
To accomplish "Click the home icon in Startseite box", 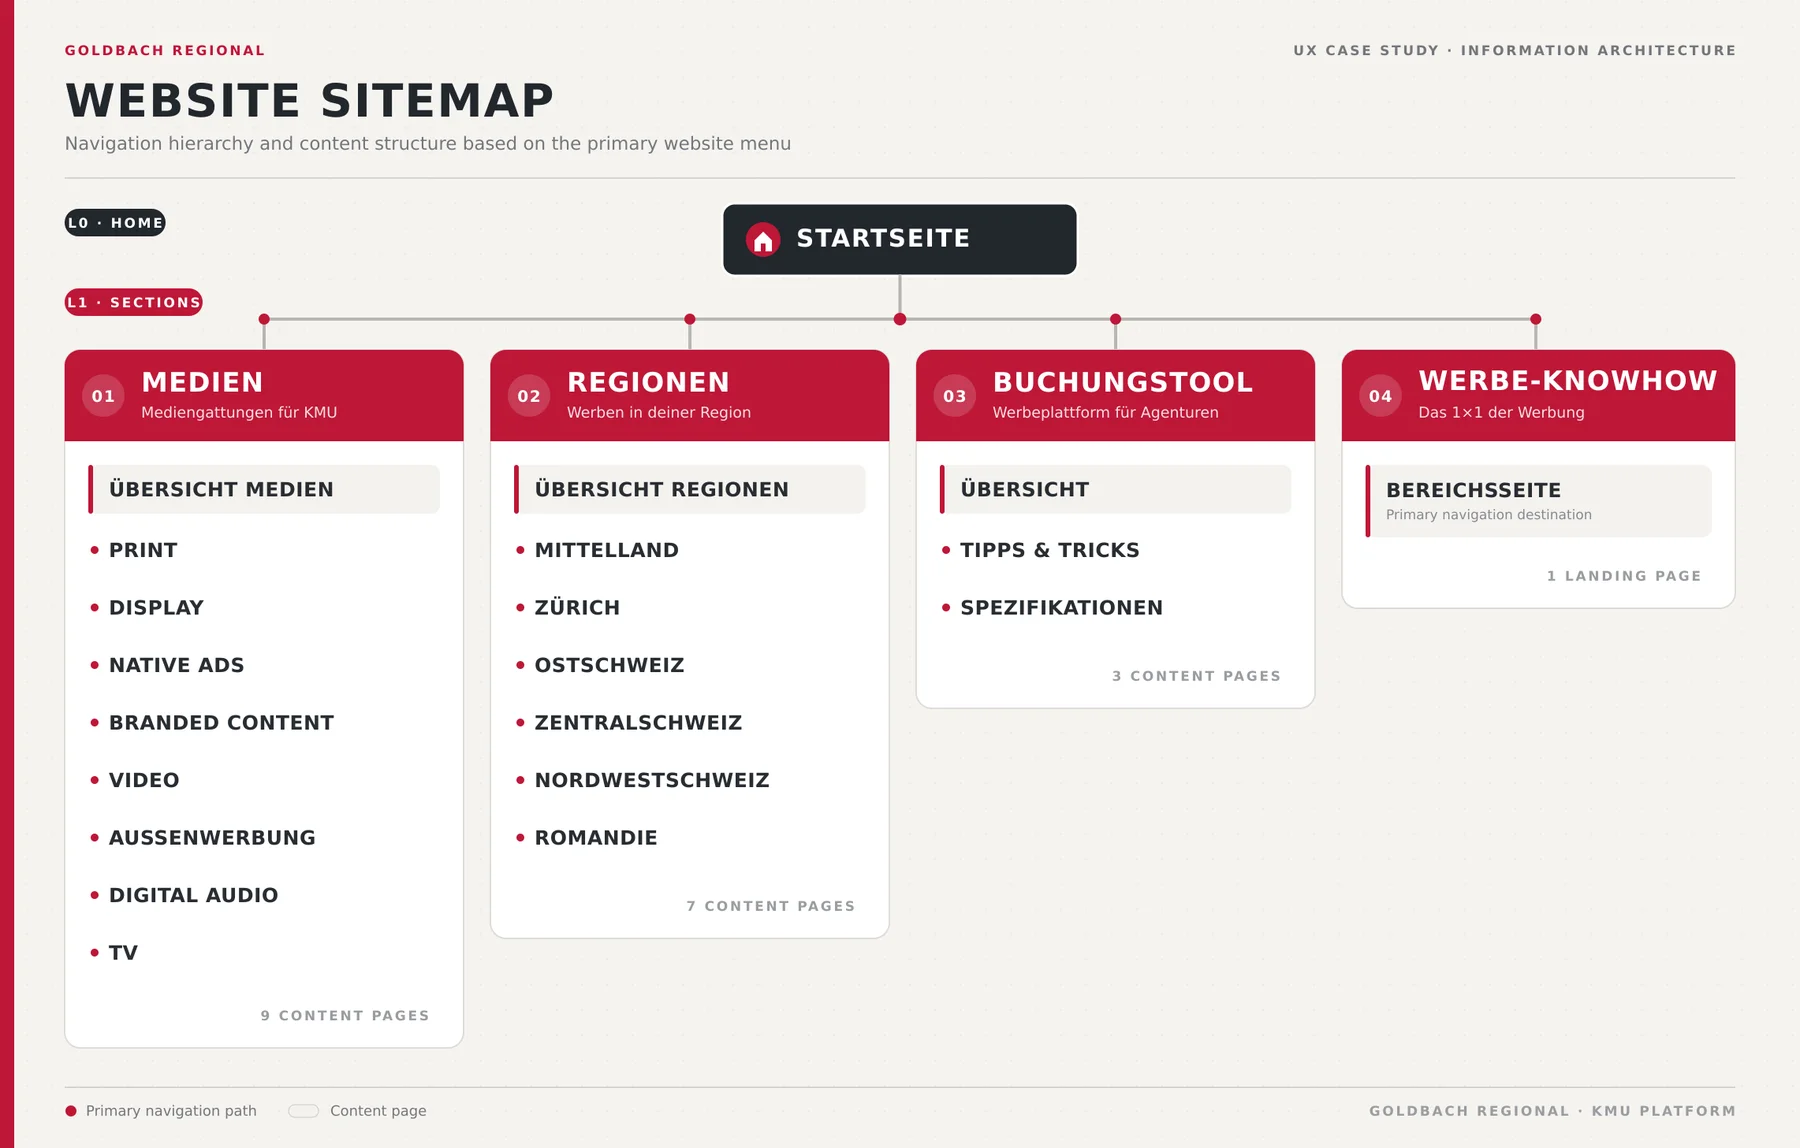I will coord(763,240).
